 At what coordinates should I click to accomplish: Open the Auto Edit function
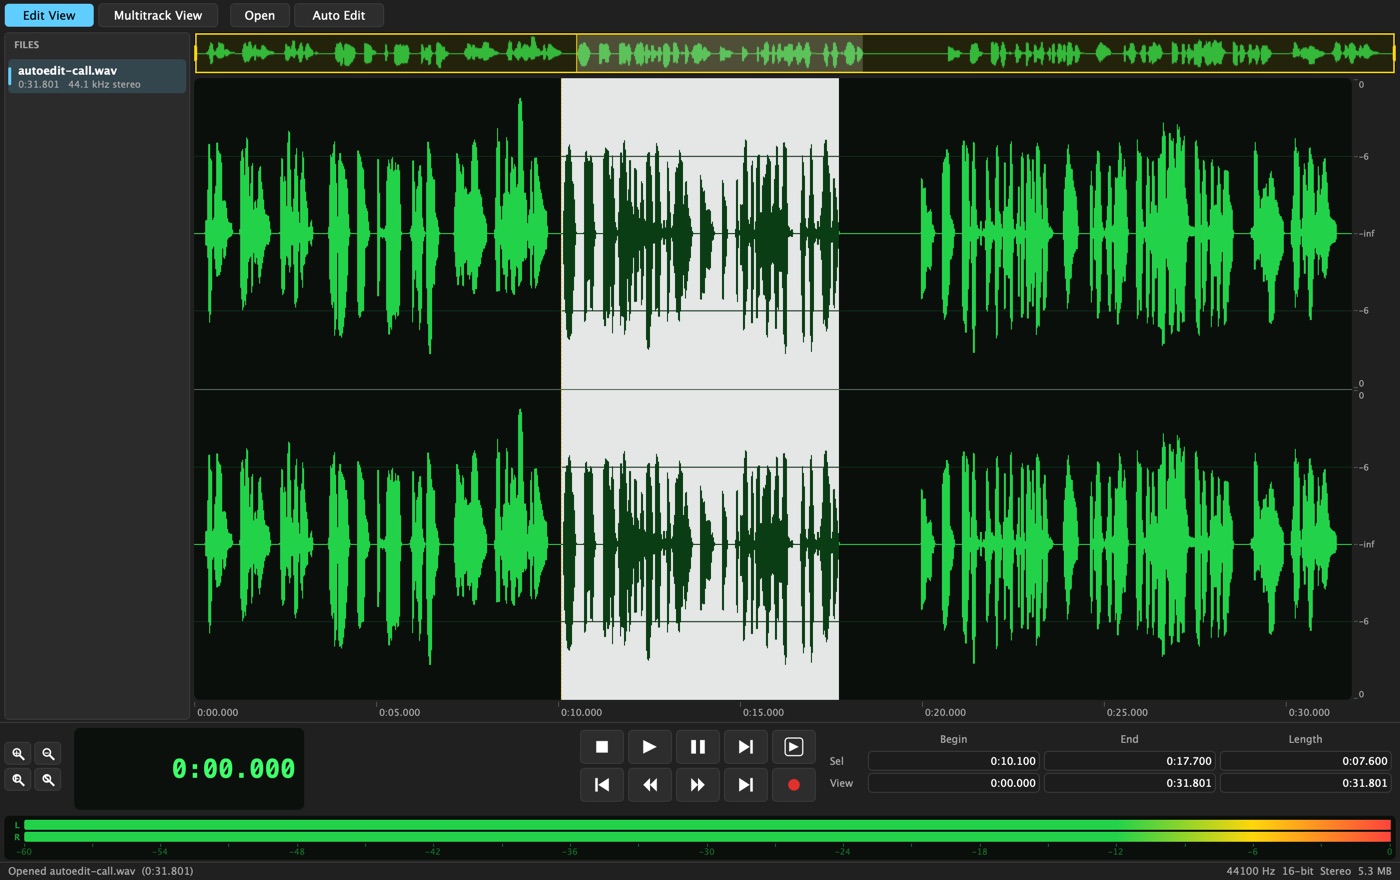click(339, 15)
